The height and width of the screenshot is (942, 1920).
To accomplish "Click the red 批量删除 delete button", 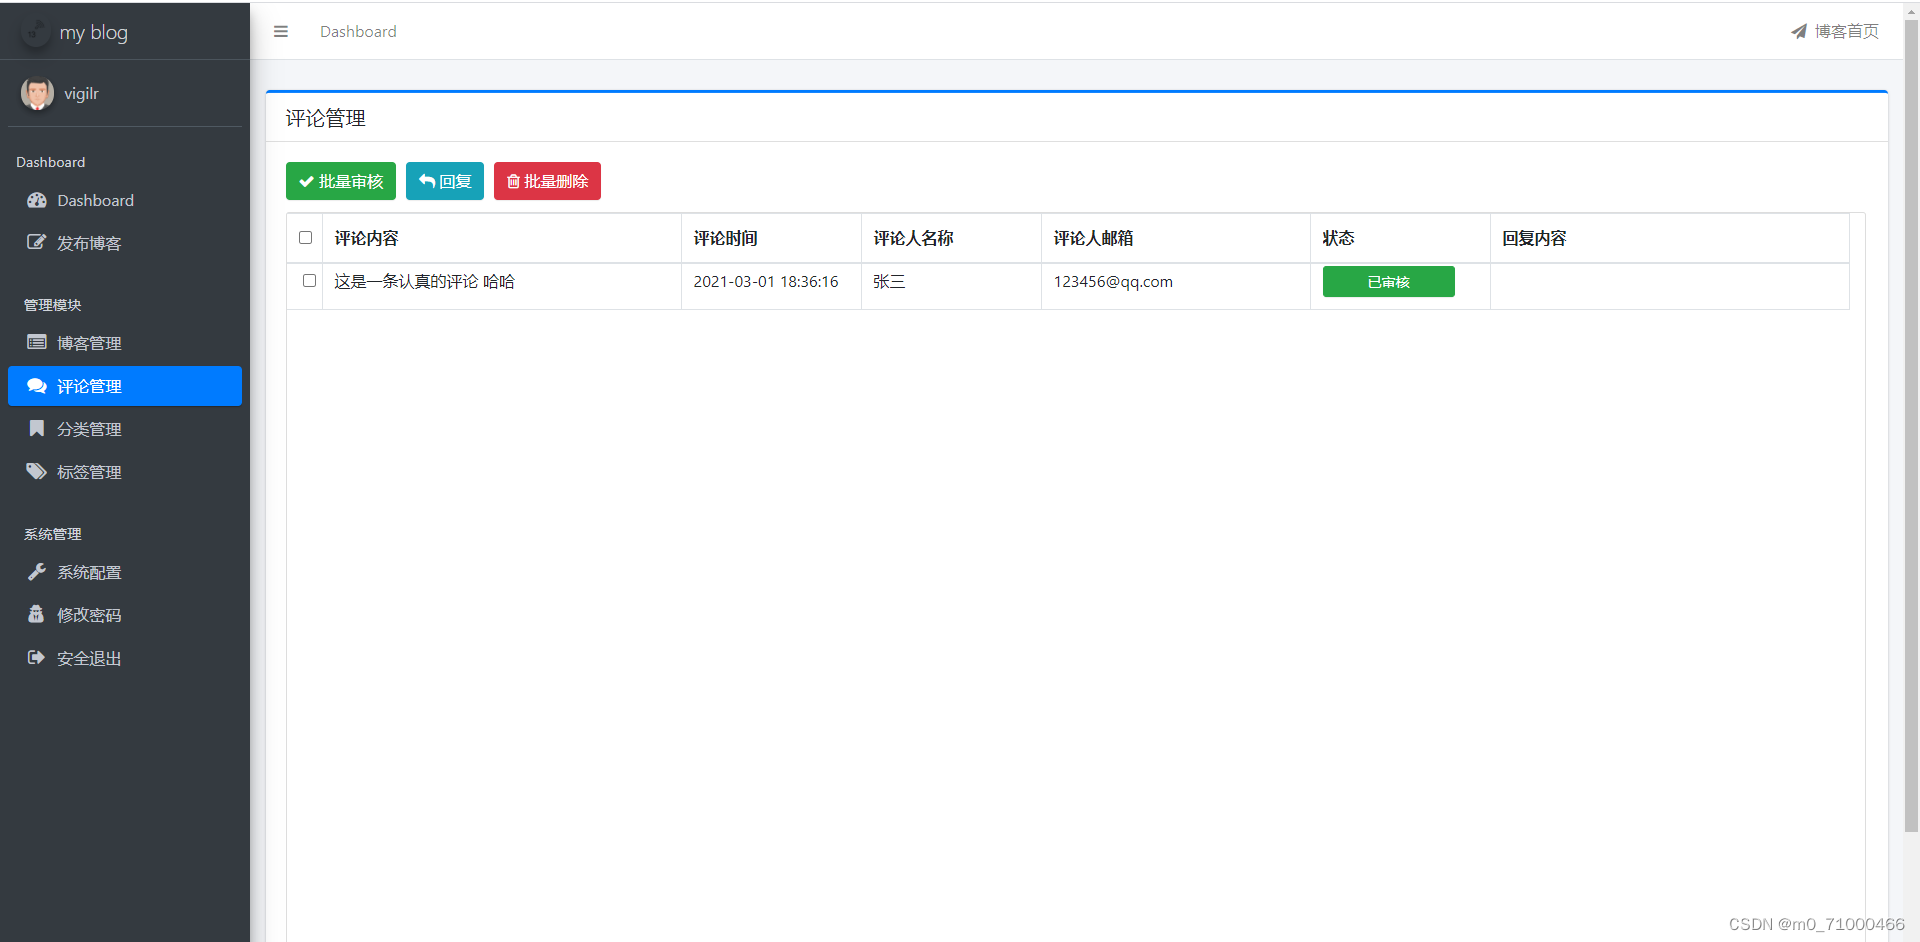I will 547,181.
